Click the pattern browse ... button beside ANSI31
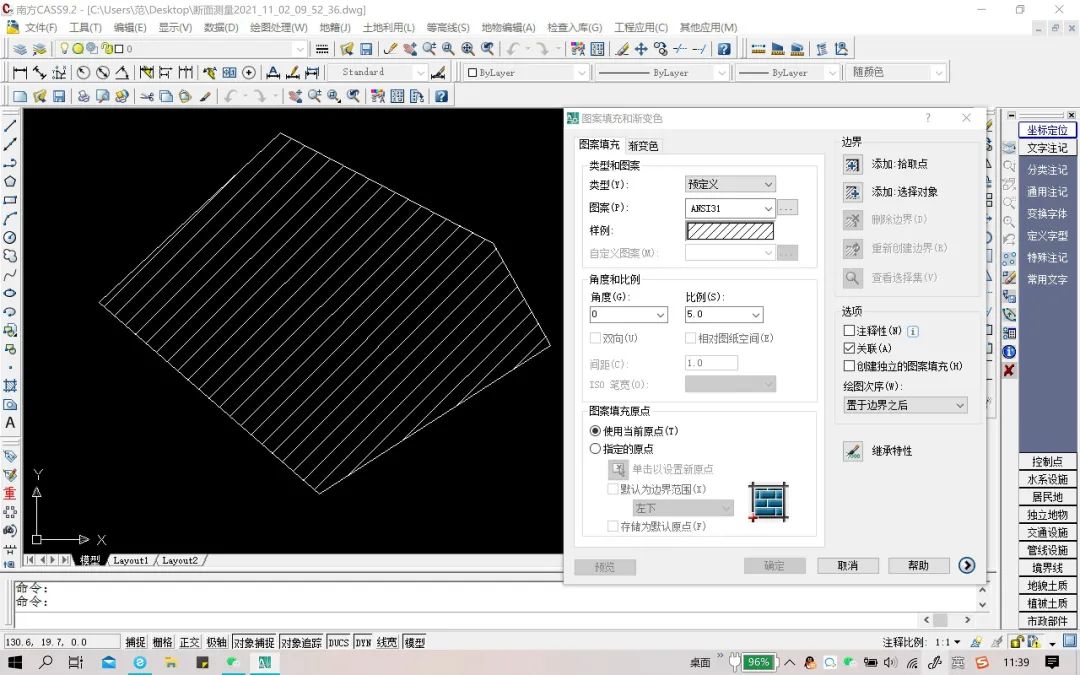This screenshot has height=675, width=1080. point(787,207)
